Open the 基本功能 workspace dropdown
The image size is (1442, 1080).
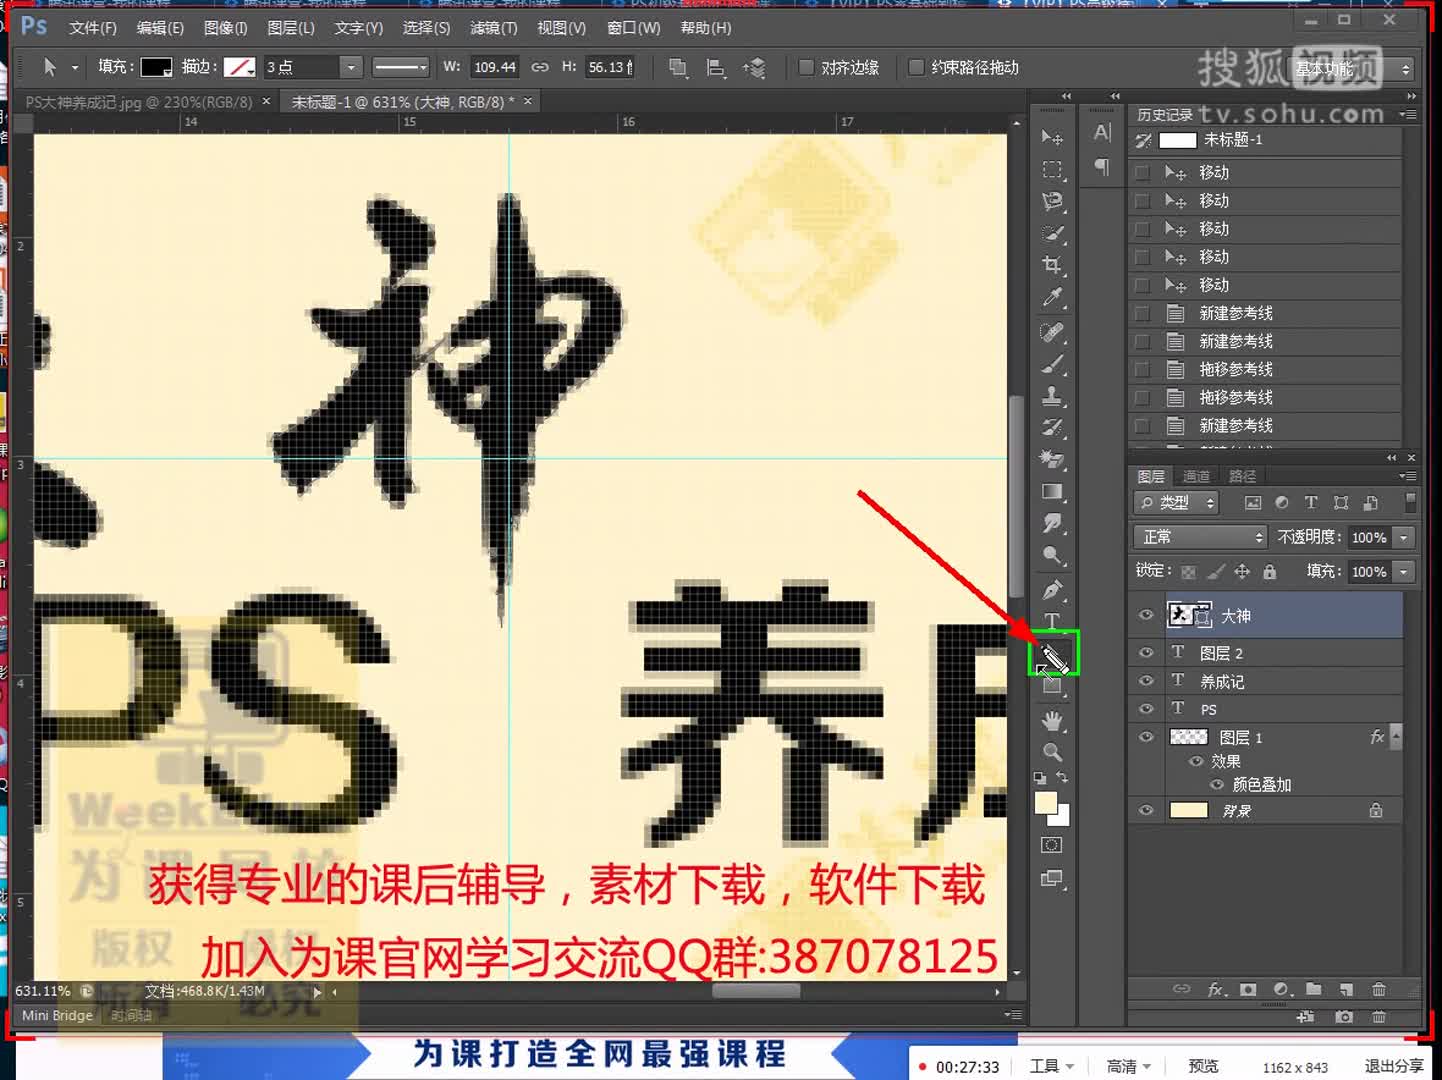click(1352, 69)
